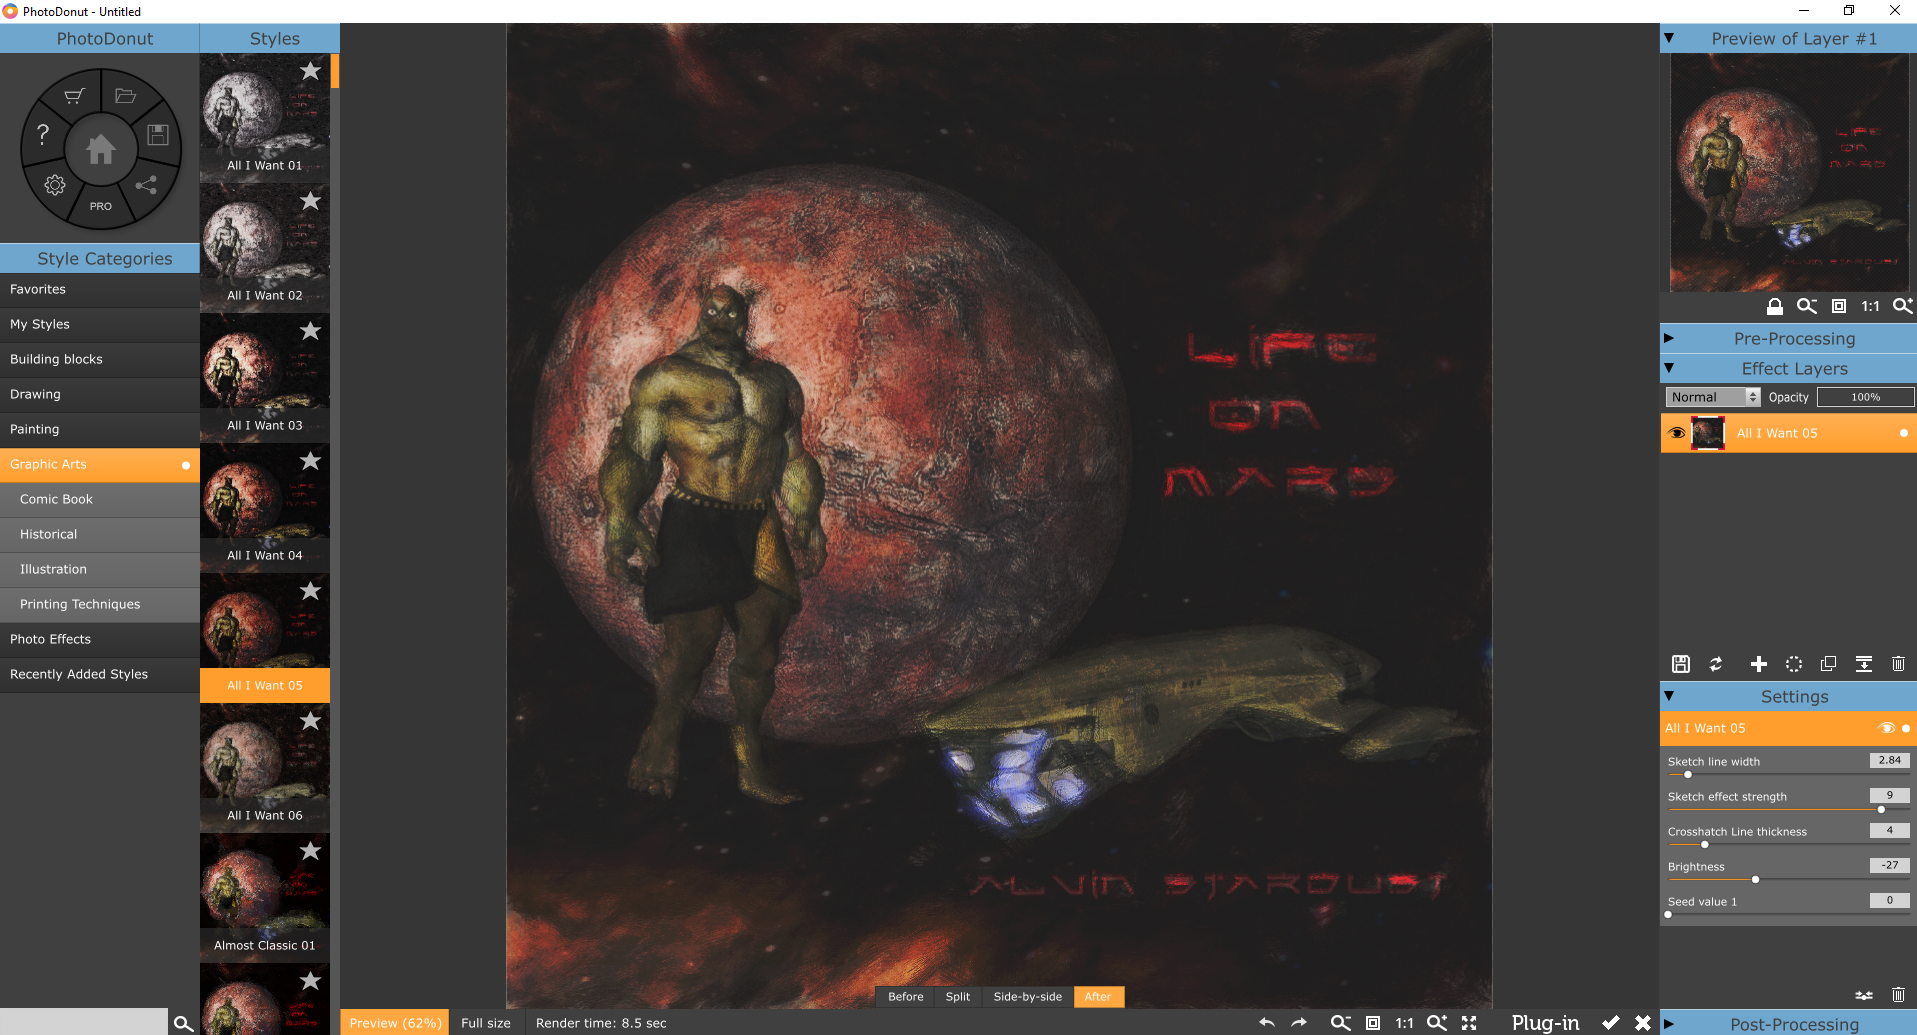Toggle favorite star on All I Want 01
The height and width of the screenshot is (1035, 1917).
[x=311, y=71]
